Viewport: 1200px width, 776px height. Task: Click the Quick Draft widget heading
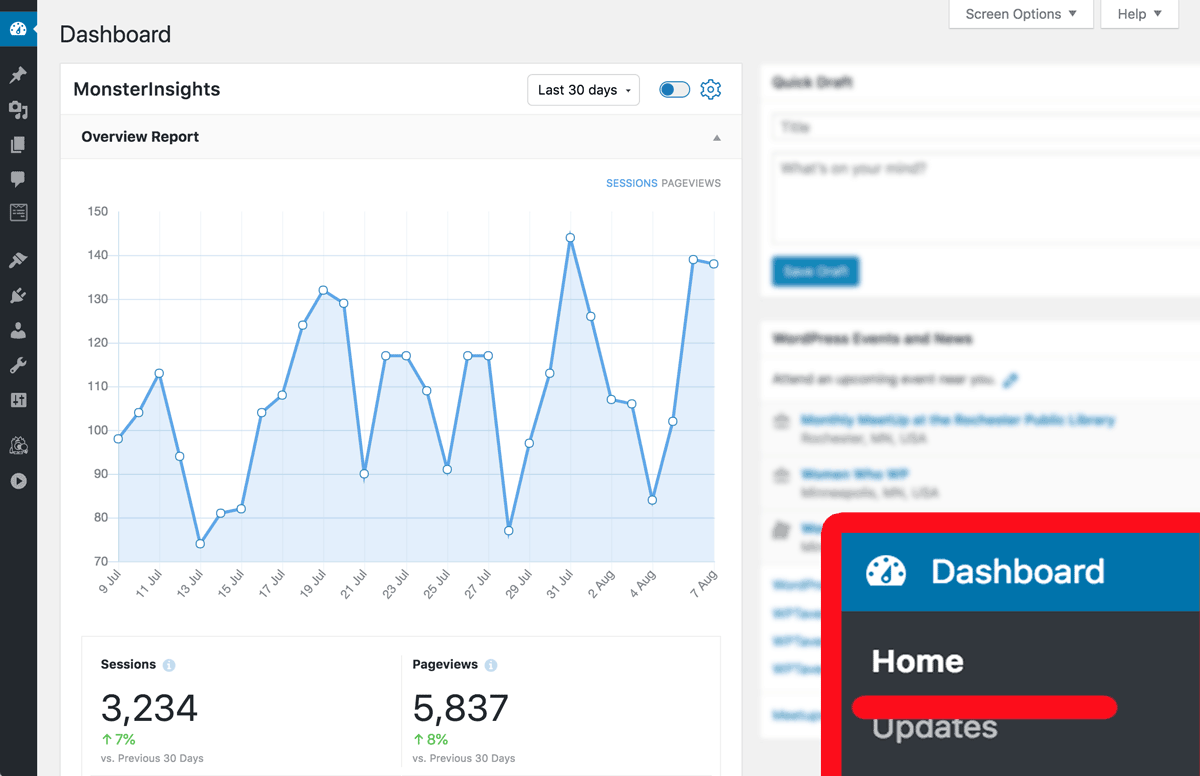click(812, 82)
